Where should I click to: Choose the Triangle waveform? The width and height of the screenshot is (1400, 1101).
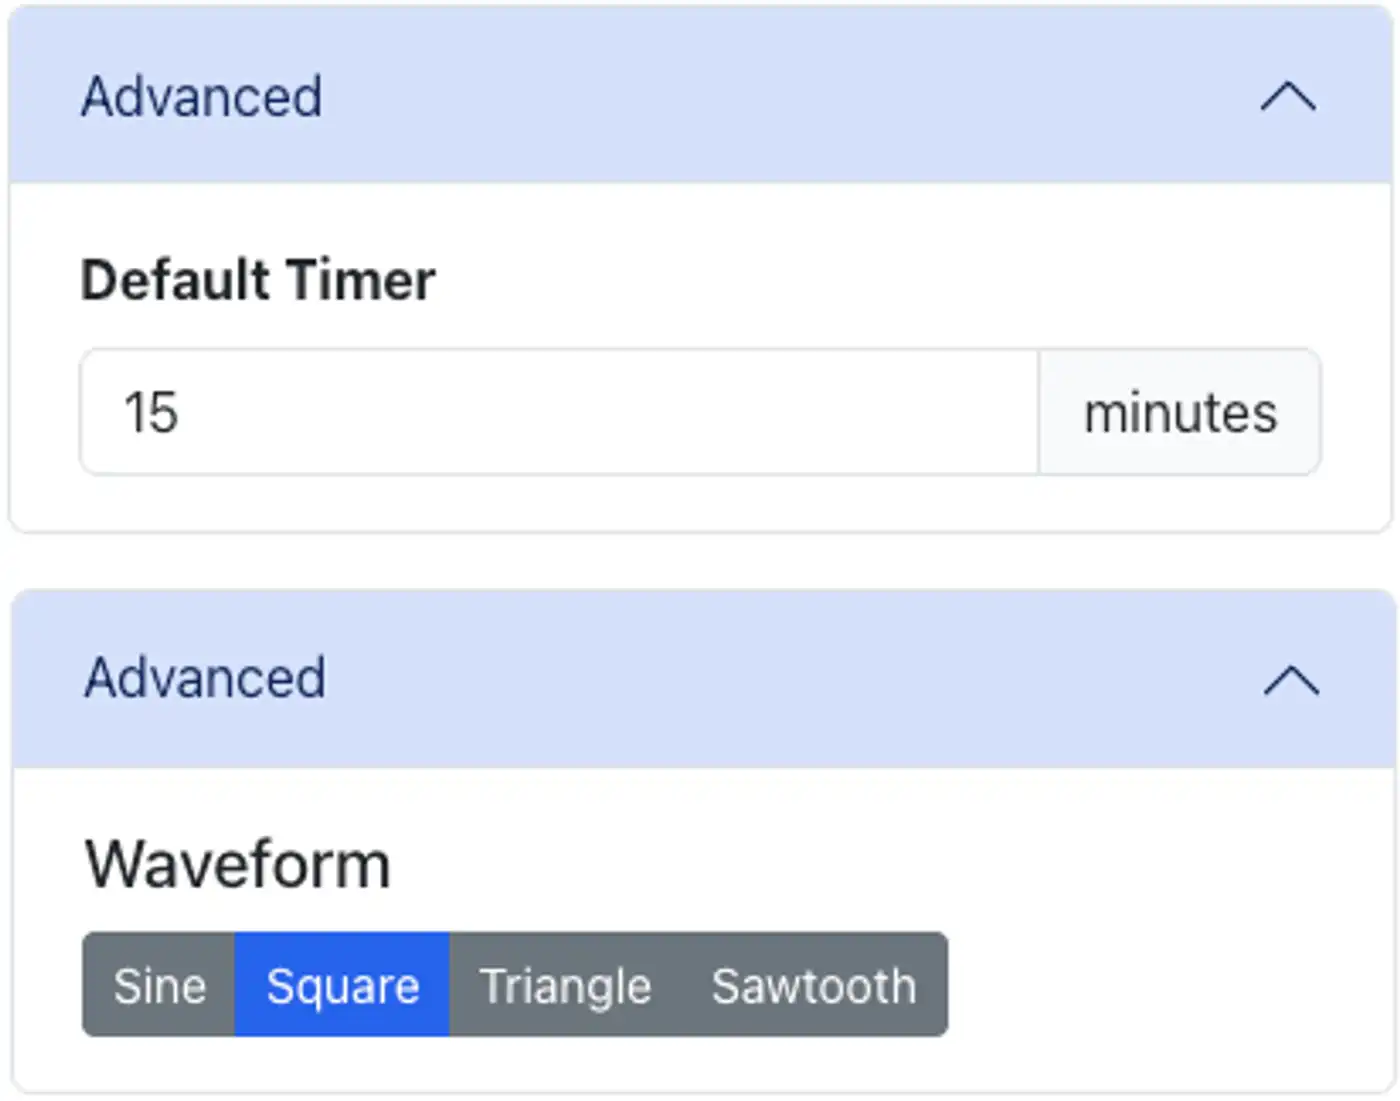(565, 986)
